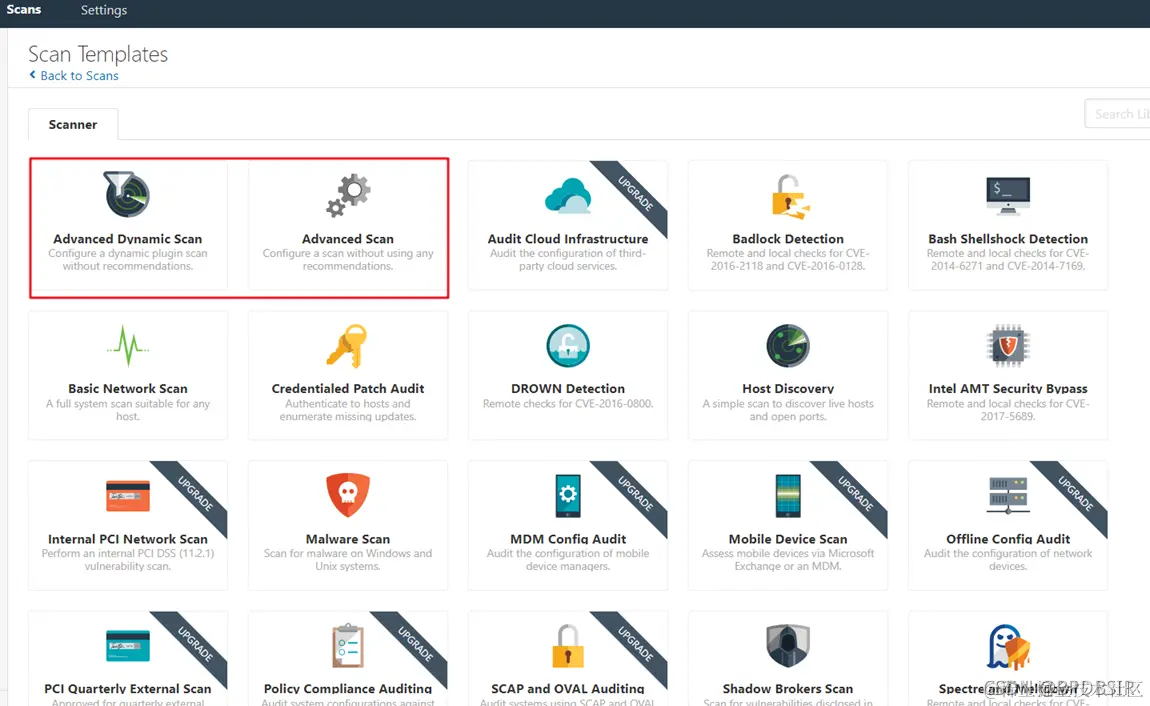This screenshot has width=1150, height=706.
Task: Click the PCI Quarterly External Scan card icon
Action: (128, 646)
